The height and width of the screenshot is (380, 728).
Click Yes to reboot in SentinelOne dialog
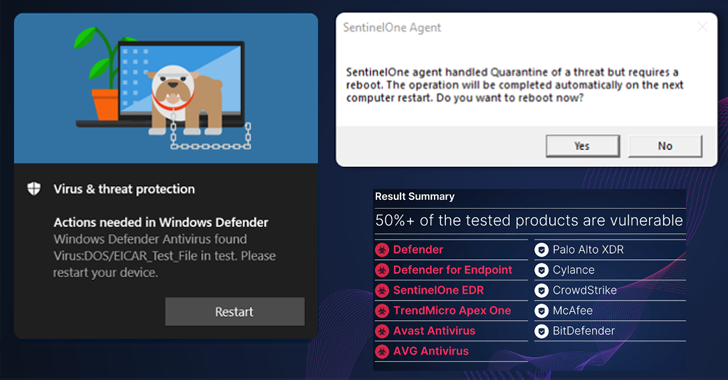coord(582,146)
